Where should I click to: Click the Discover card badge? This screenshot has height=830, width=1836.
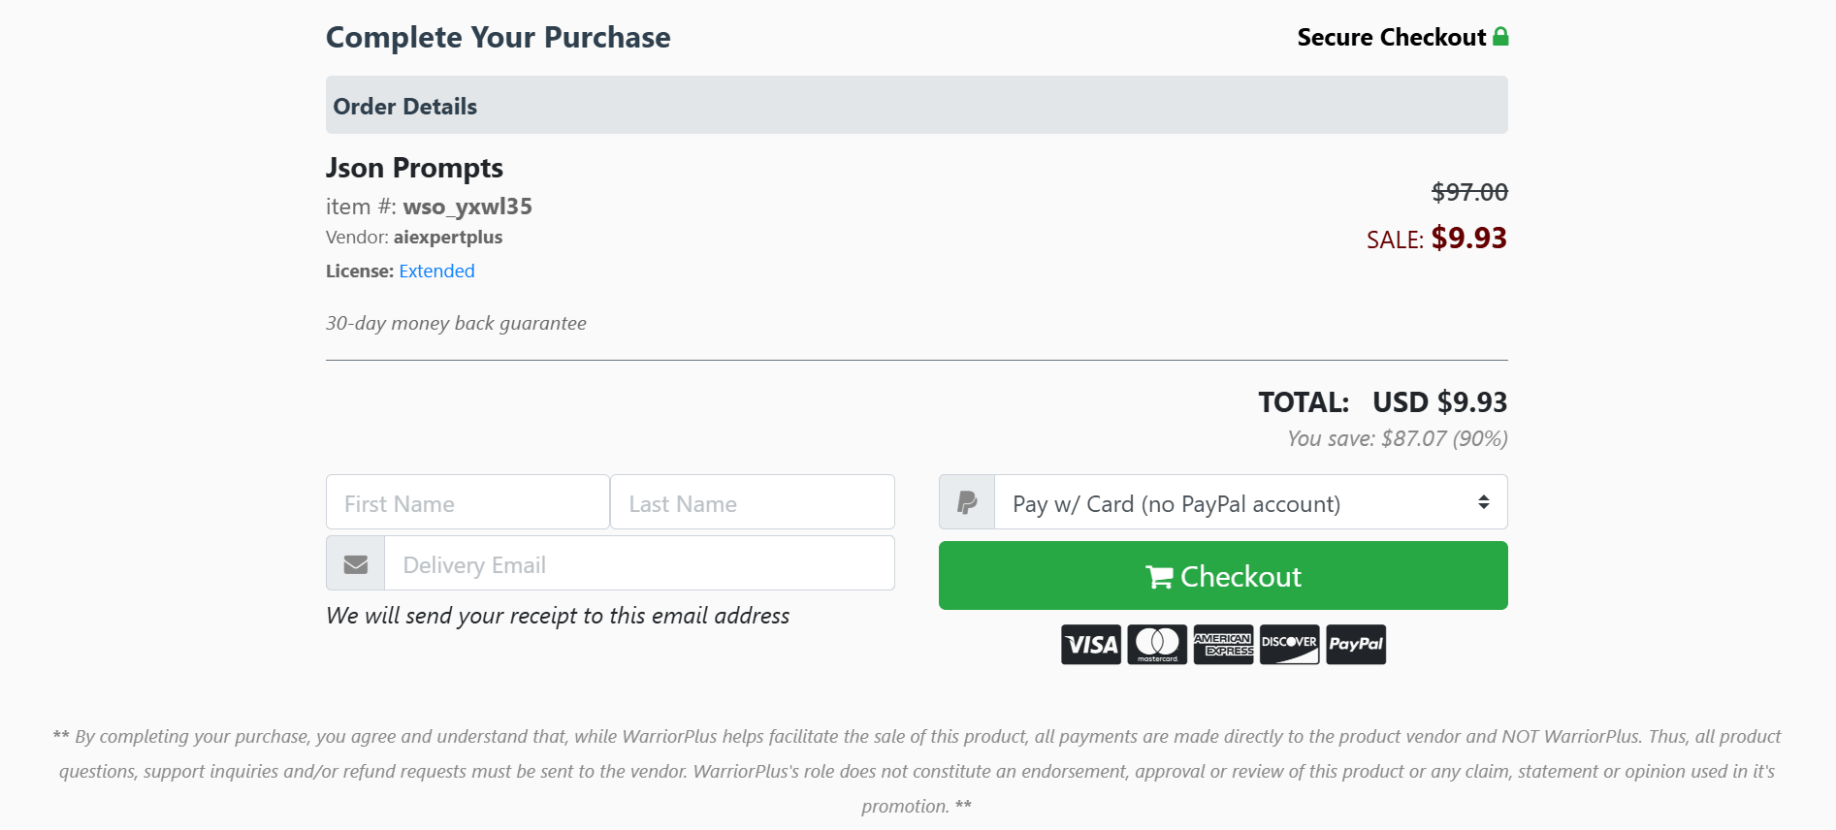click(1289, 644)
